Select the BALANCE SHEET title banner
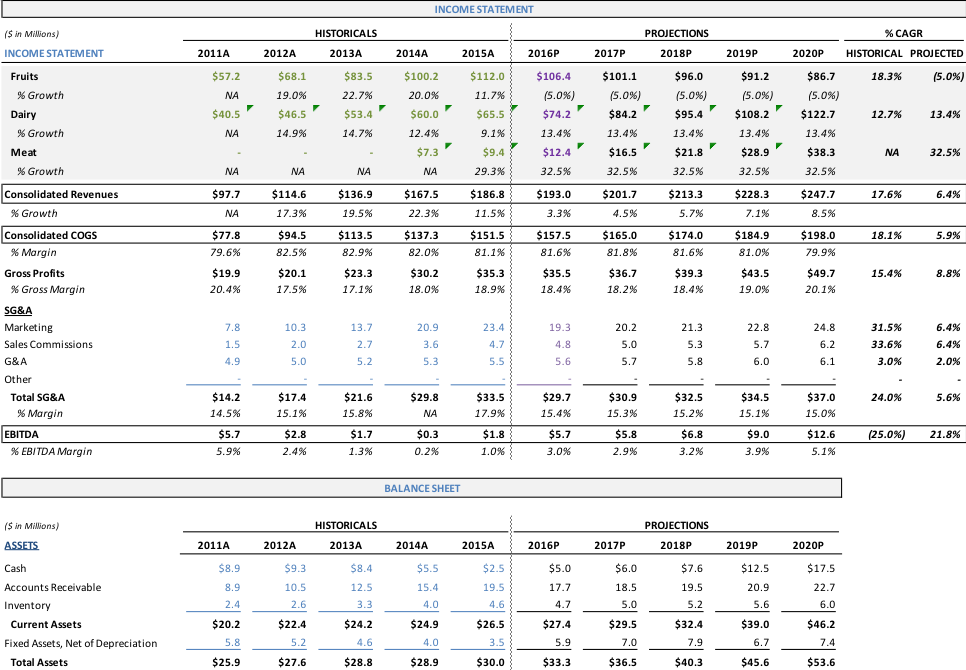966x670 pixels. 421,489
